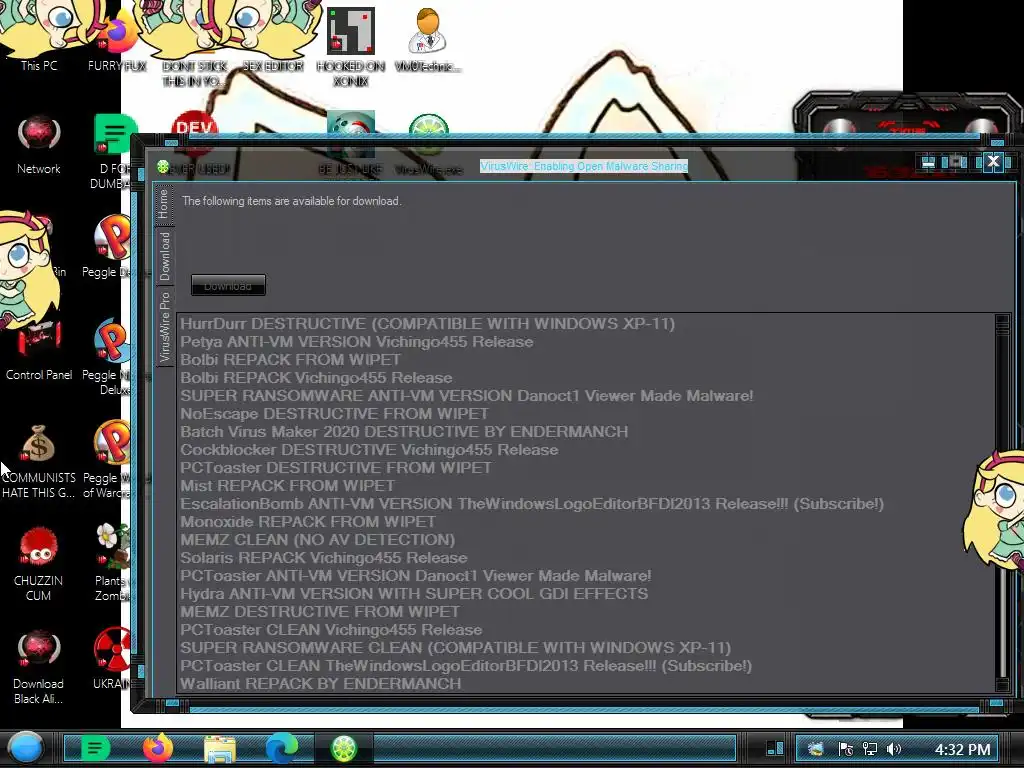Image resolution: width=1024 pixels, height=768 pixels.
Task: Click the network tray icon
Action: (870, 749)
